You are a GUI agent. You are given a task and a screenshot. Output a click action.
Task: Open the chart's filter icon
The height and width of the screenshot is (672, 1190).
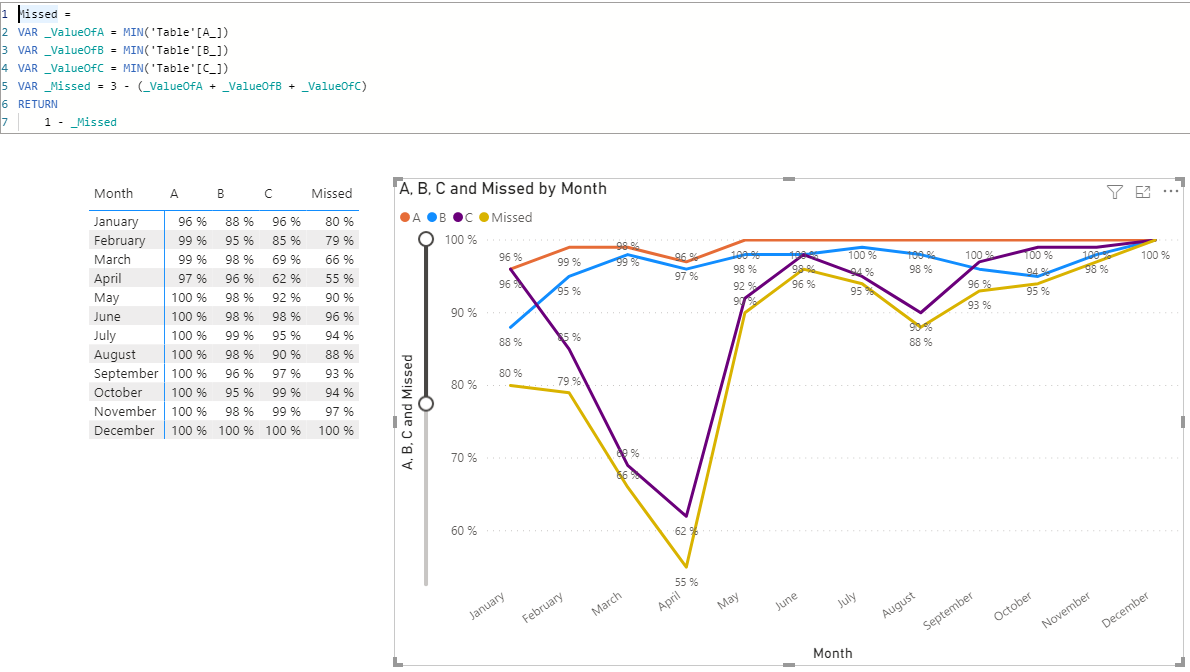tap(1114, 192)
